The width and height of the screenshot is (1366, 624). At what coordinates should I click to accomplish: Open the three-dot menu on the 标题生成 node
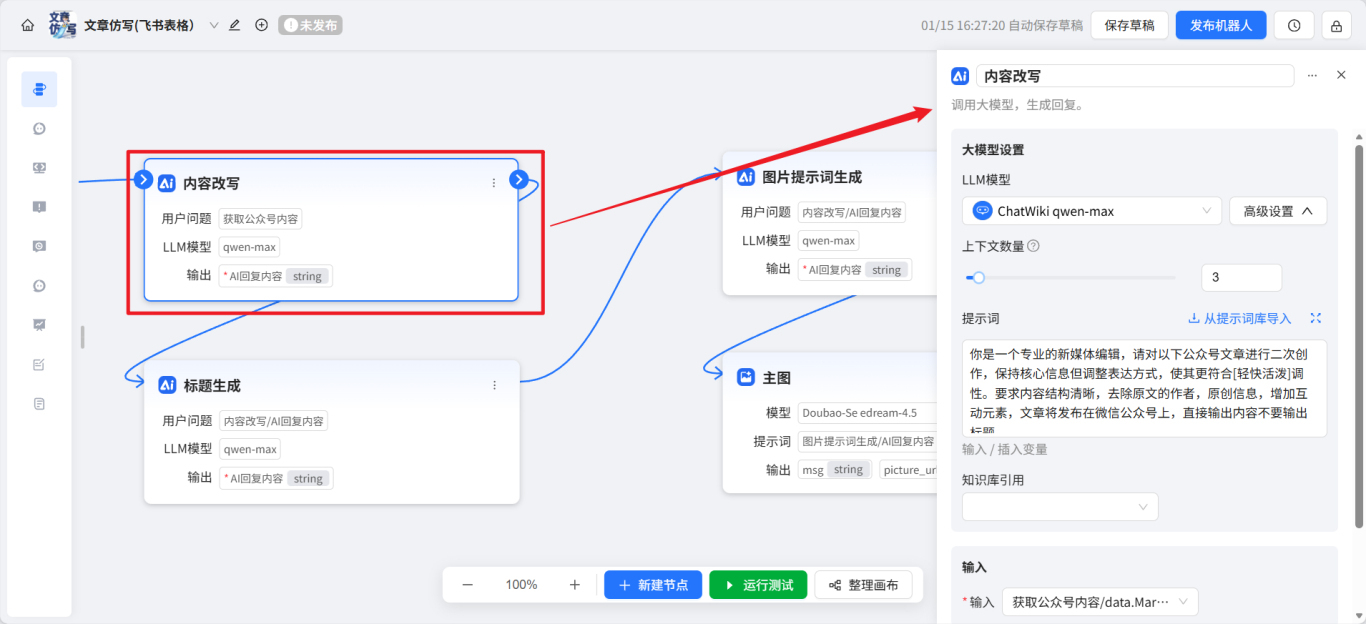click(x=493, y=384)
